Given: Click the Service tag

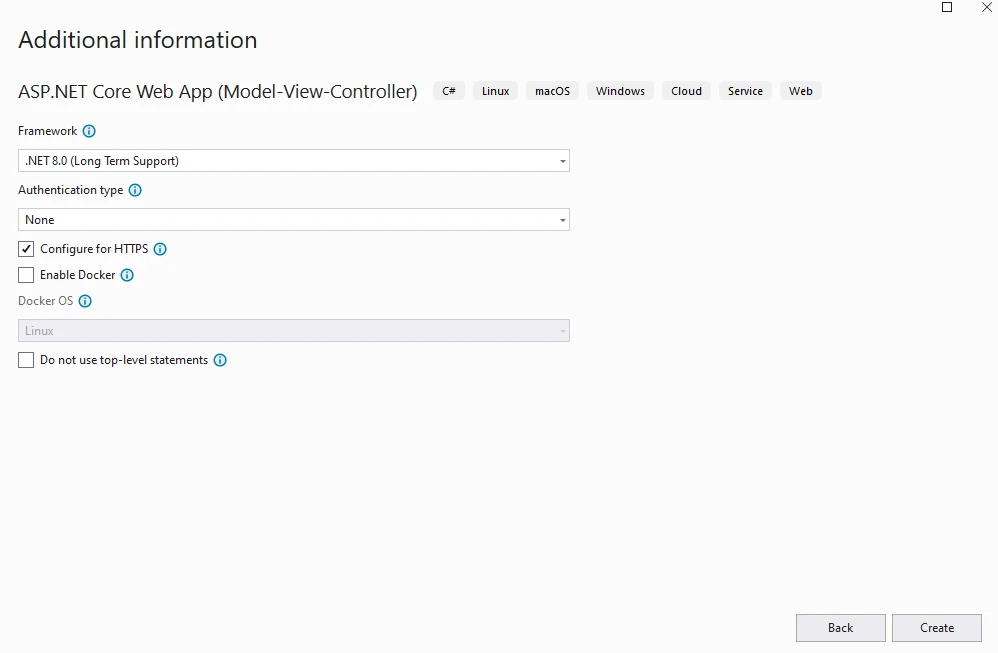Looking at the screenshot, I should point(745,91).
